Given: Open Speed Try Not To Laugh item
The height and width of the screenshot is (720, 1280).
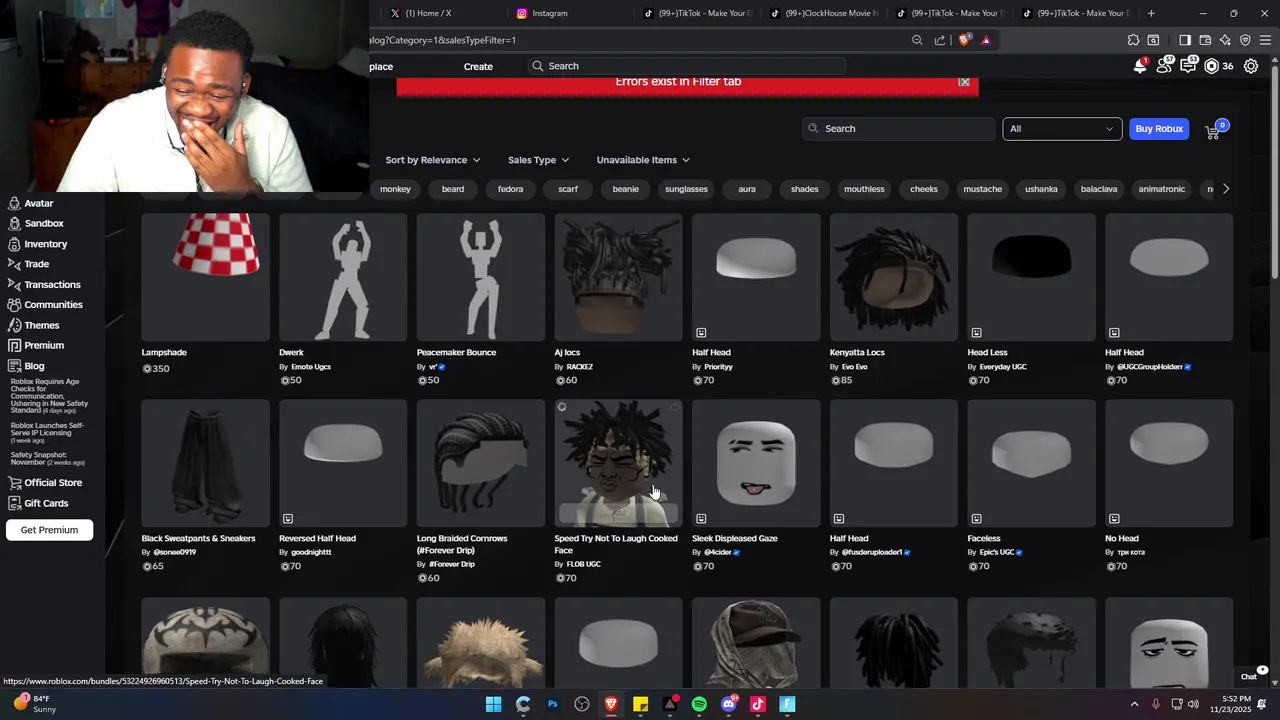Looking at the screenshot, I should [x=618, y=463].
